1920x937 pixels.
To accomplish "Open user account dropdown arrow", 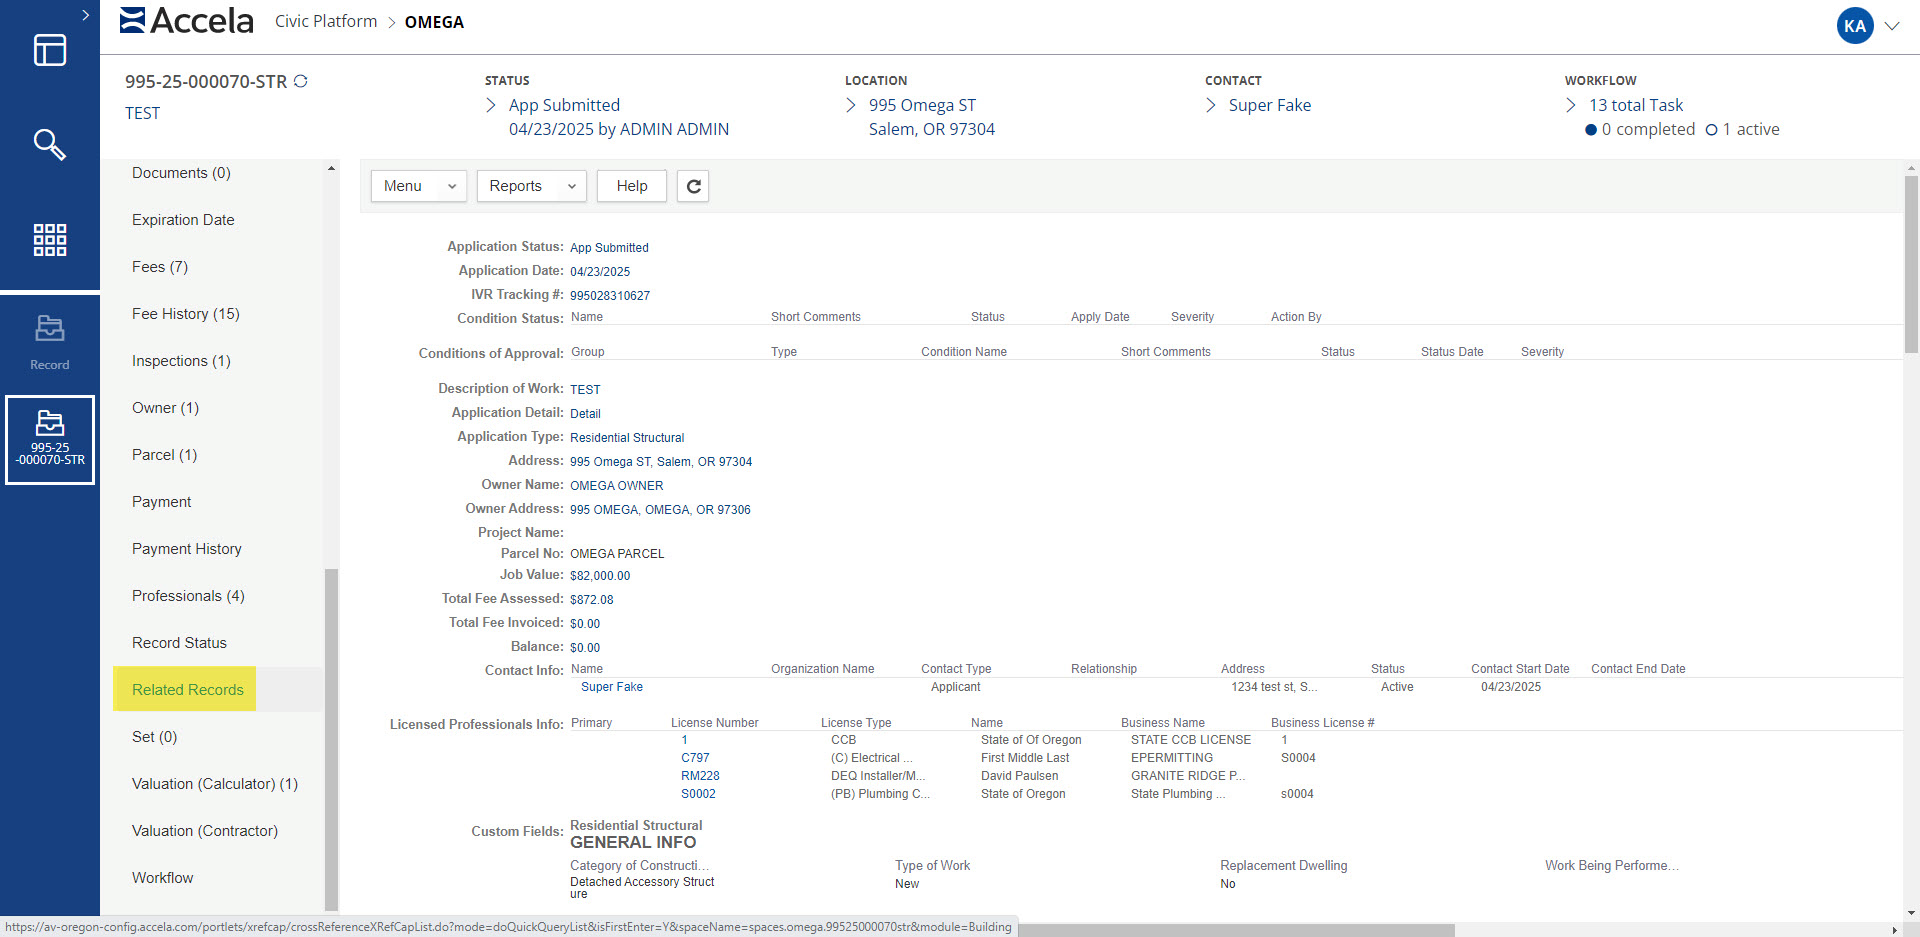I will 1892,26.
